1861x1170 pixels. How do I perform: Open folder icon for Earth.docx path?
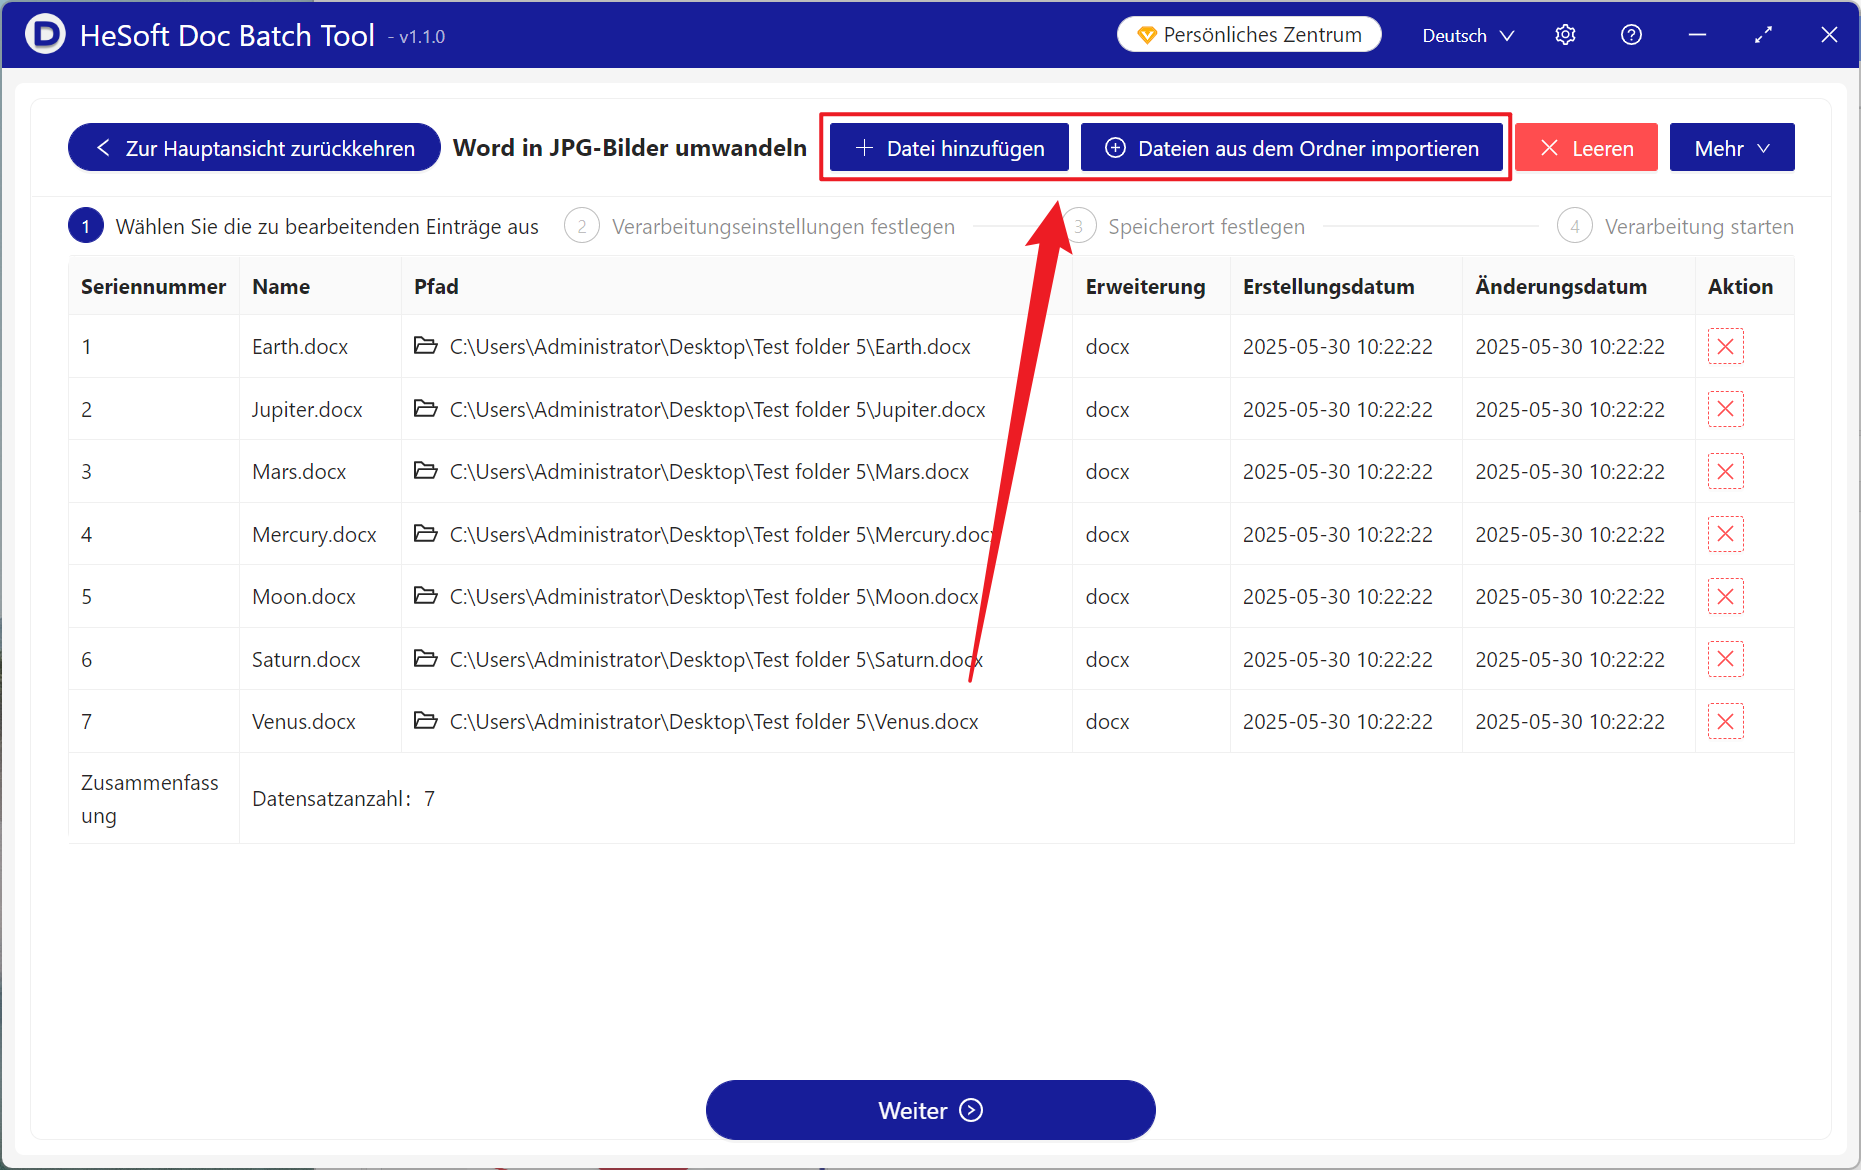click(426, 346)
